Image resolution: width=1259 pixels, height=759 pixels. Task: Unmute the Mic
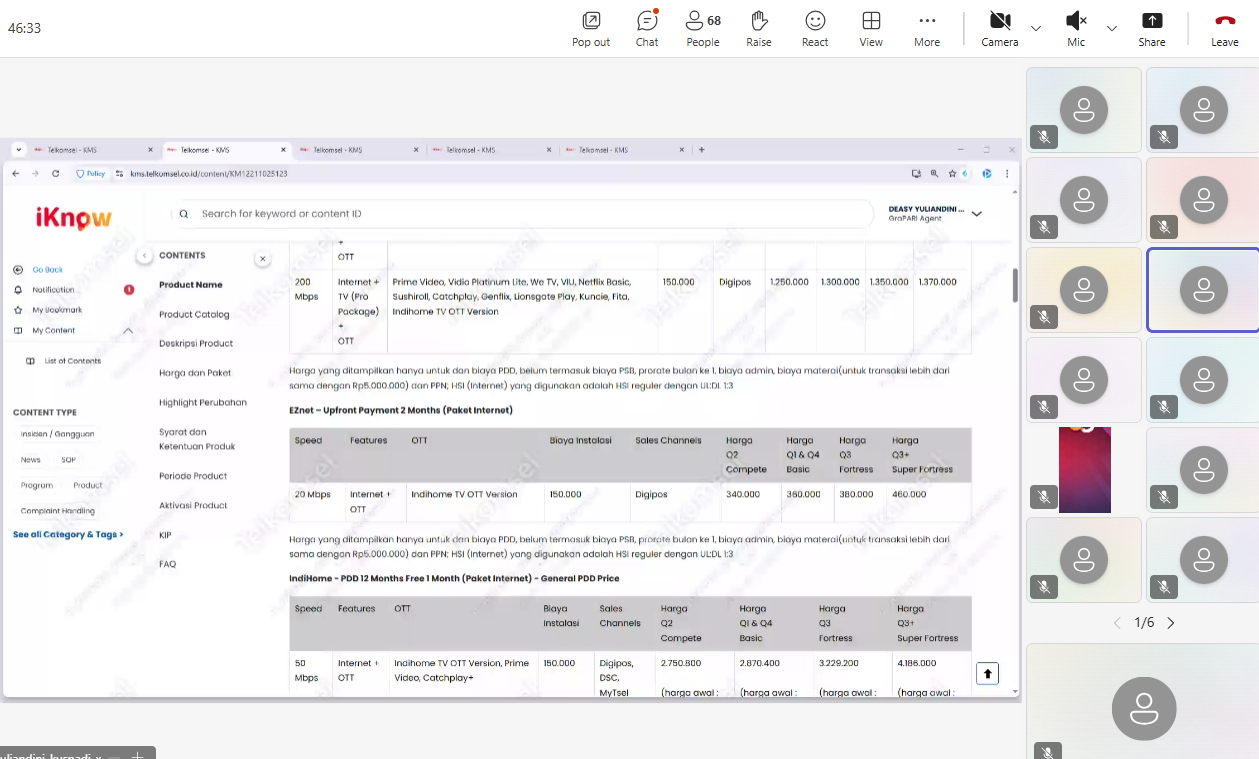pos(1076,29)
